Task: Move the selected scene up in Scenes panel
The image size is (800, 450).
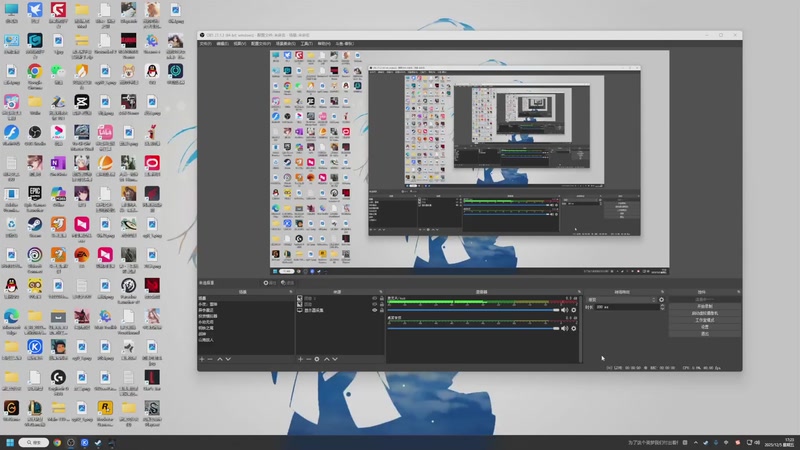Action: coord(220,359)
